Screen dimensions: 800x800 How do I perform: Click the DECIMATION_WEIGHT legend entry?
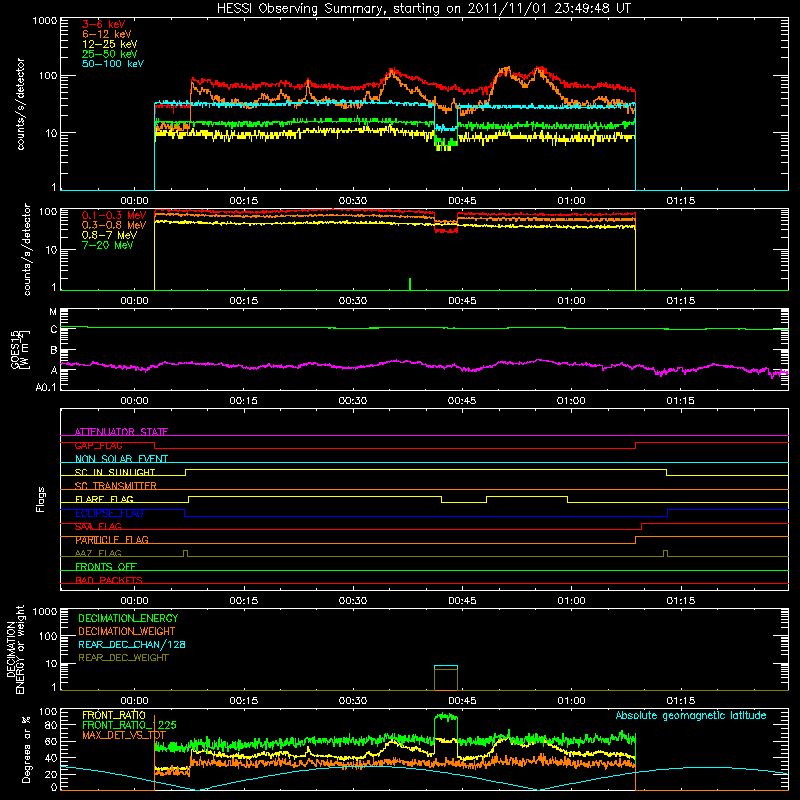(x=127, y=631)
